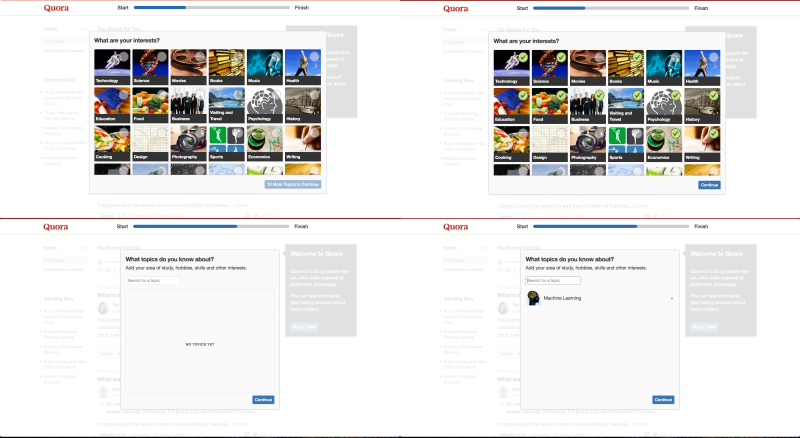Click the Sports tile in the top-right grid

point(626,143)
